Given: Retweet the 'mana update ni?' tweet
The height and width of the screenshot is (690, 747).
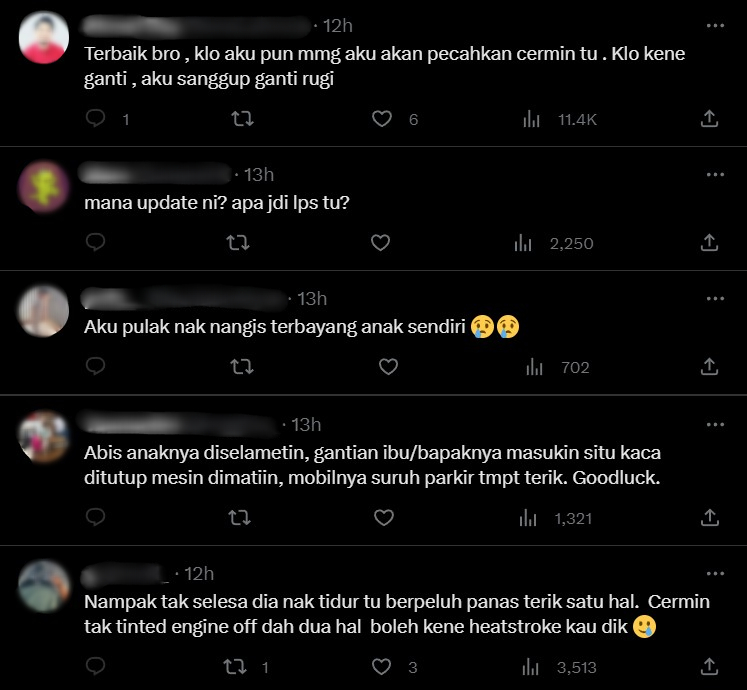Looking at the screenshot, I should coord(237,243).
